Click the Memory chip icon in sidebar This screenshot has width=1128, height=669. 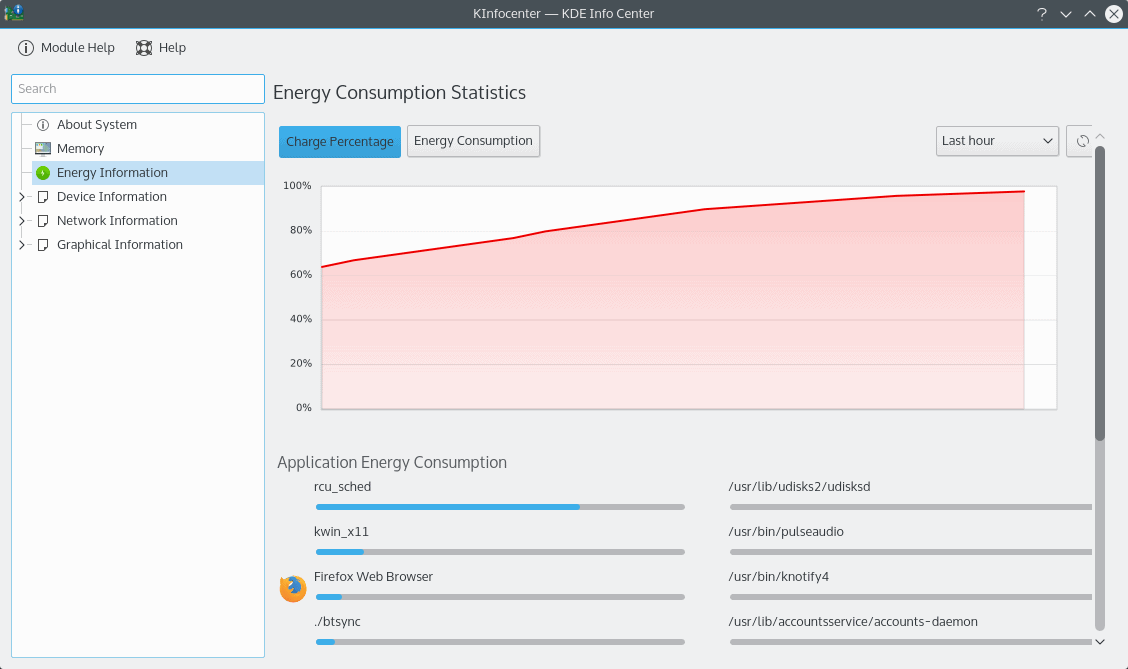click(43, 149)
